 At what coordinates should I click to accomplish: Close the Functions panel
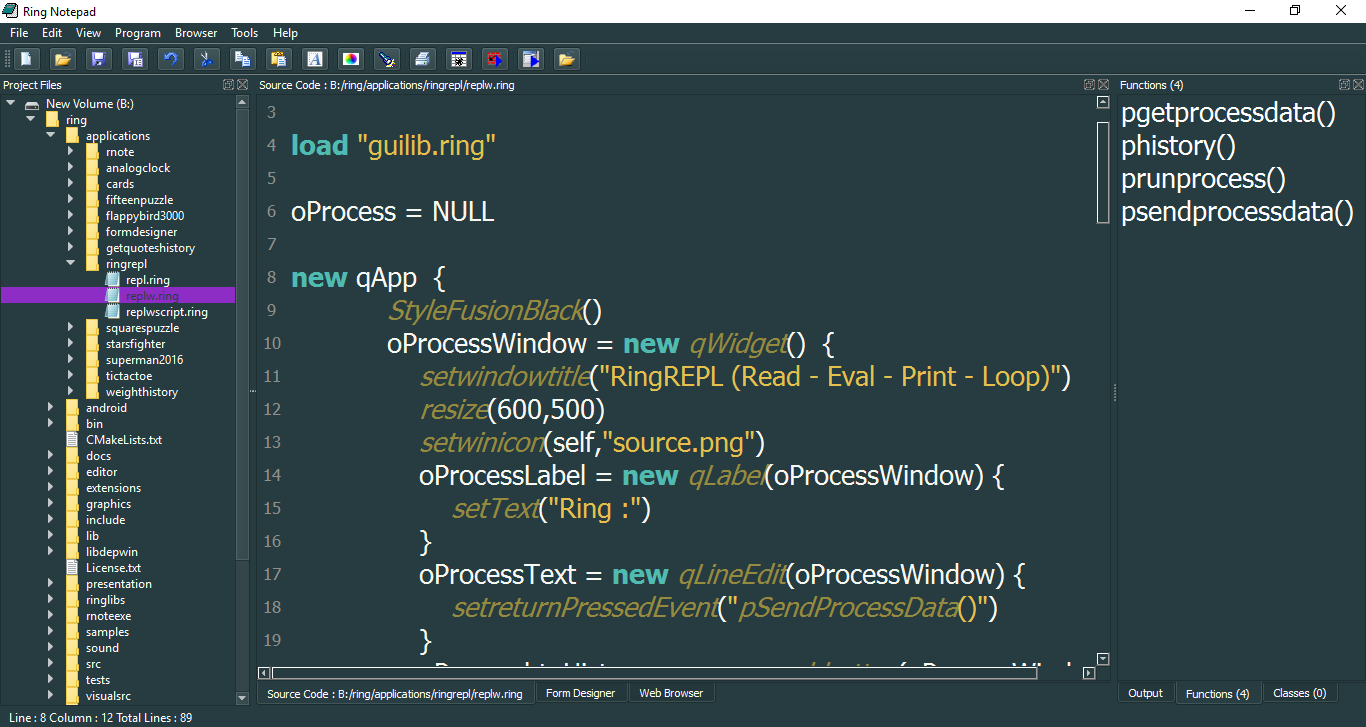coord(1358,85)
